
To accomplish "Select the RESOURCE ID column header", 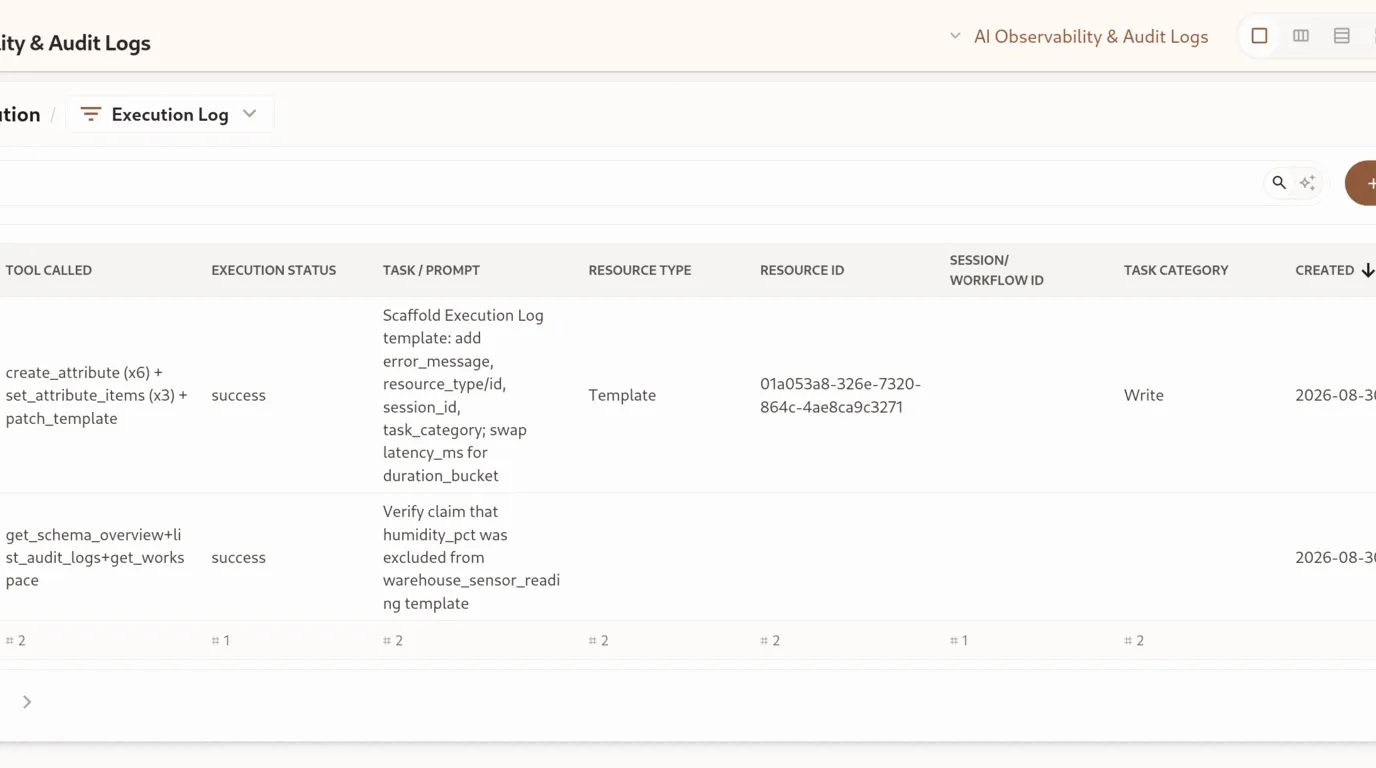I will pyautogui.click(x=802, y=270).
